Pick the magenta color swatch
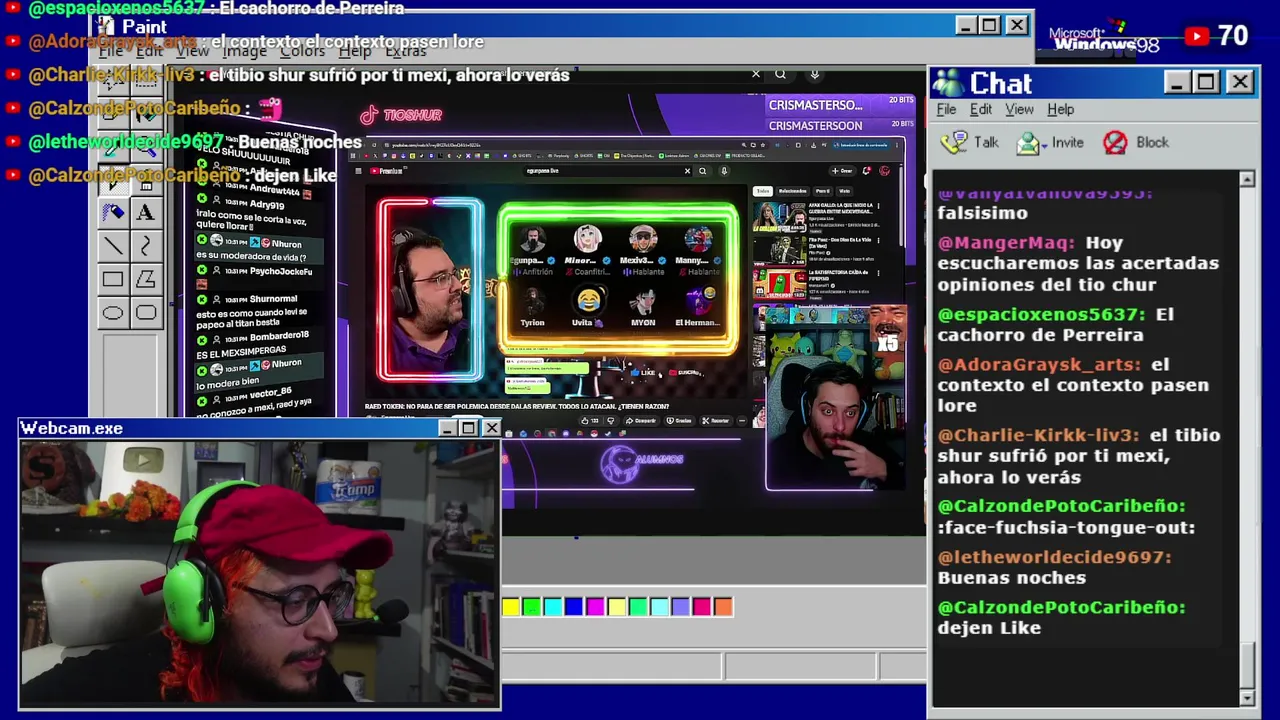 tap(595, 607)
